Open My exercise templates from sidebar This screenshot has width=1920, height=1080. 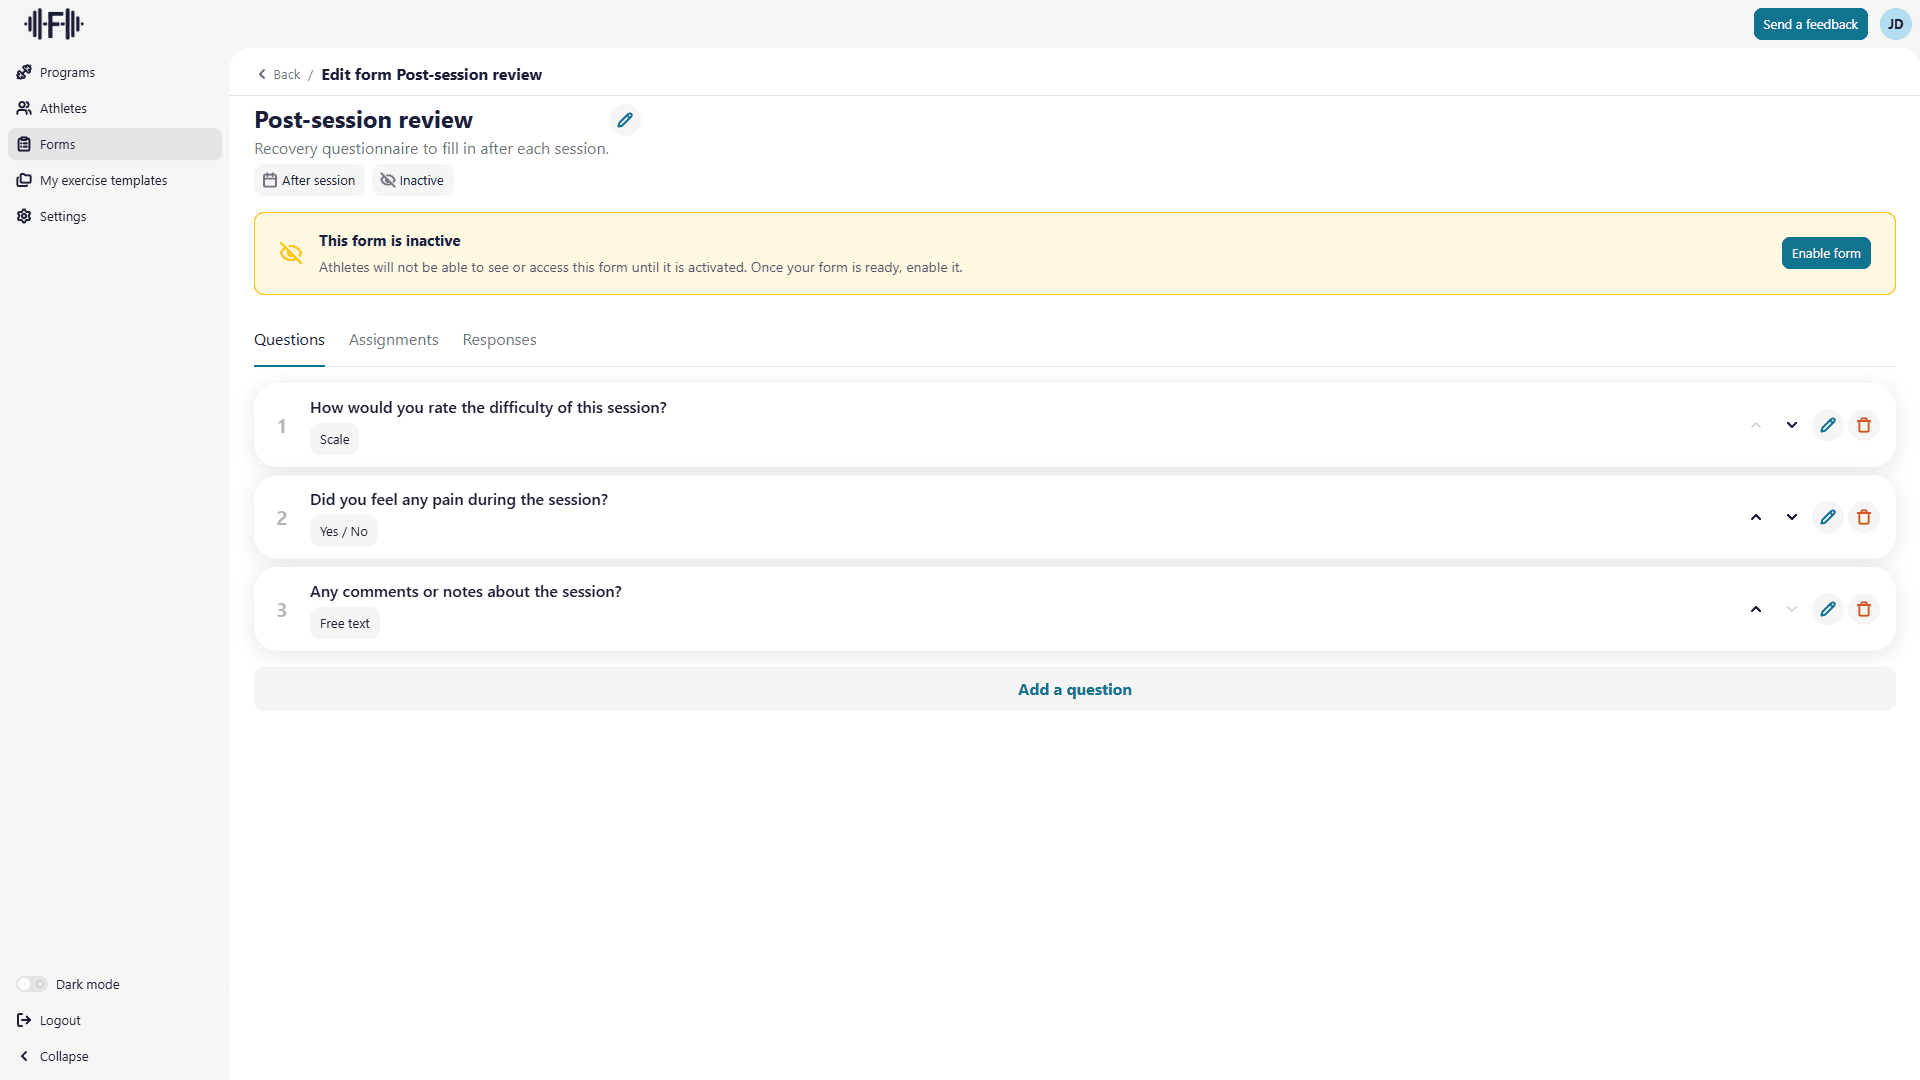(24, 180)
